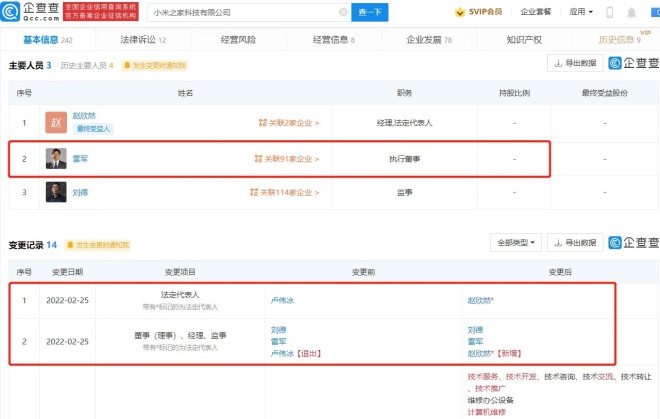Open 刘德's profile photo
The image size is (660, 419).
pos(56,193)
